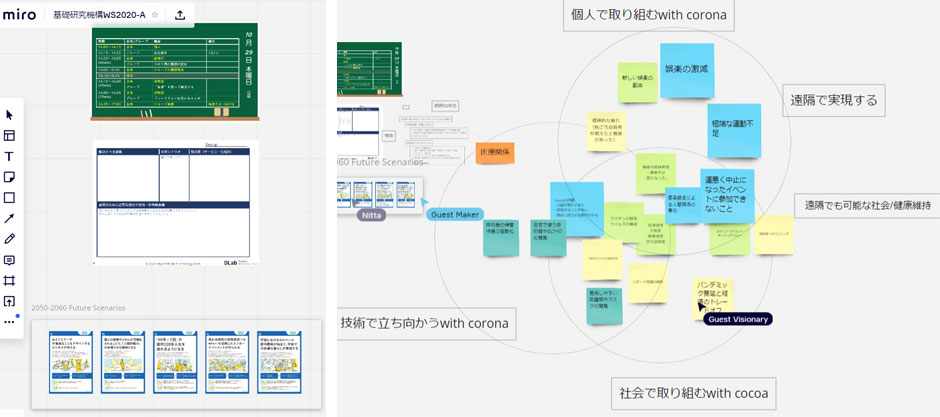
Task: Select third scenario card in left frame
Action: coord(175,362)
